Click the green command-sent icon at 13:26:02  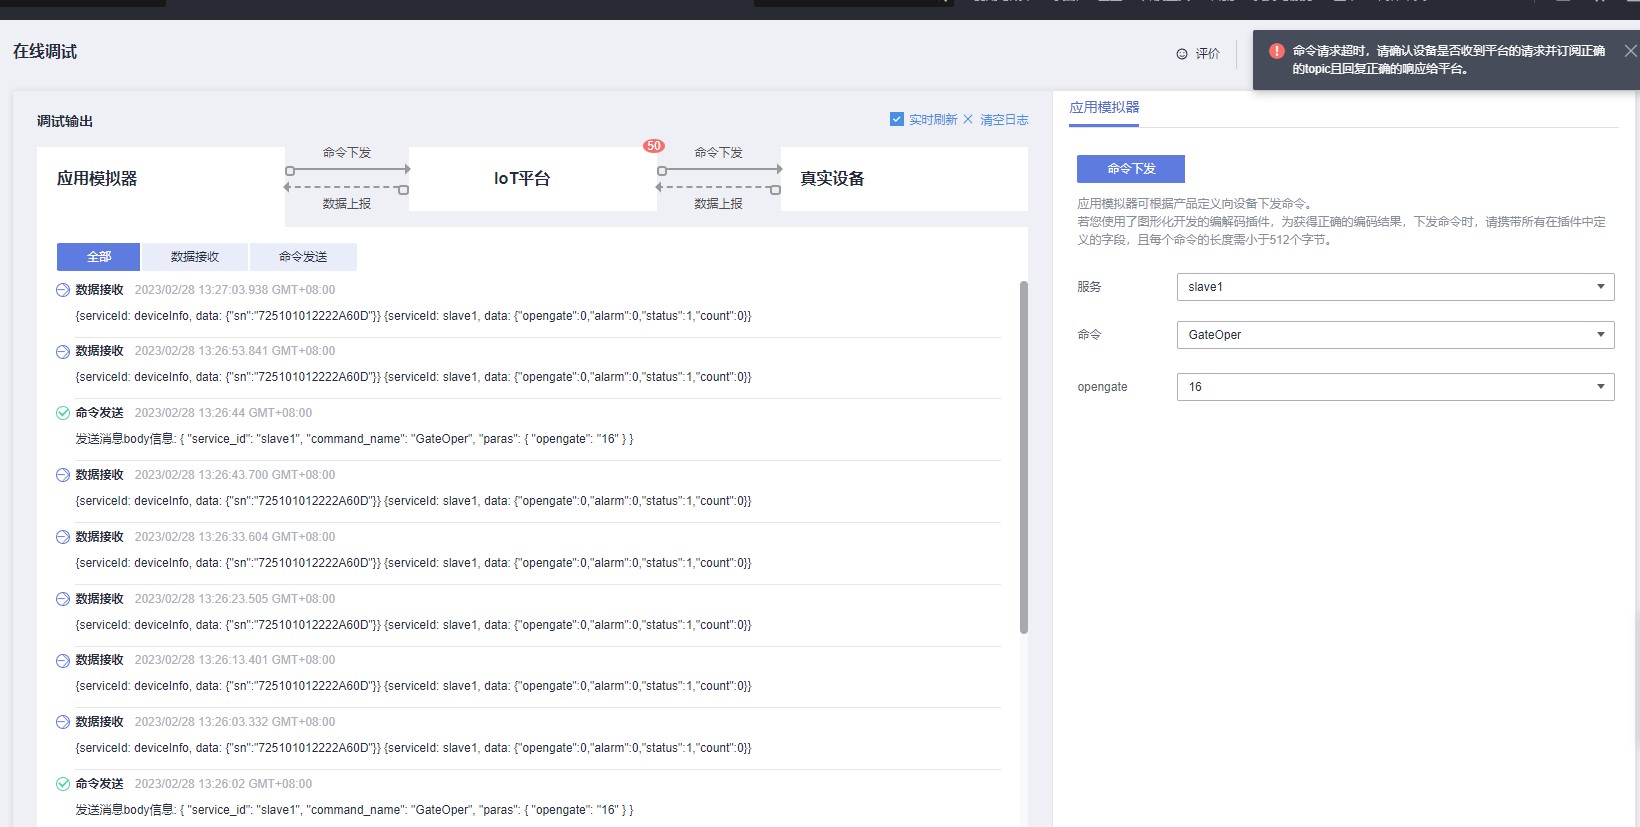tap(63, 784)
